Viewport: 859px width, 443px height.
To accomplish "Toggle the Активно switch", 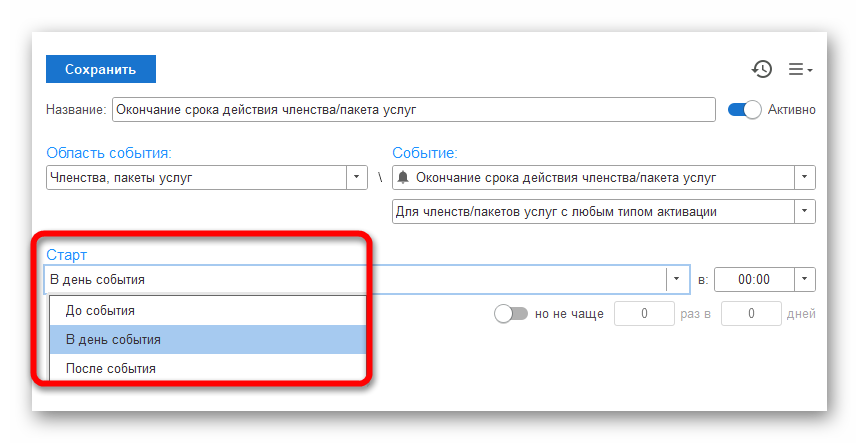I will 744,110.
